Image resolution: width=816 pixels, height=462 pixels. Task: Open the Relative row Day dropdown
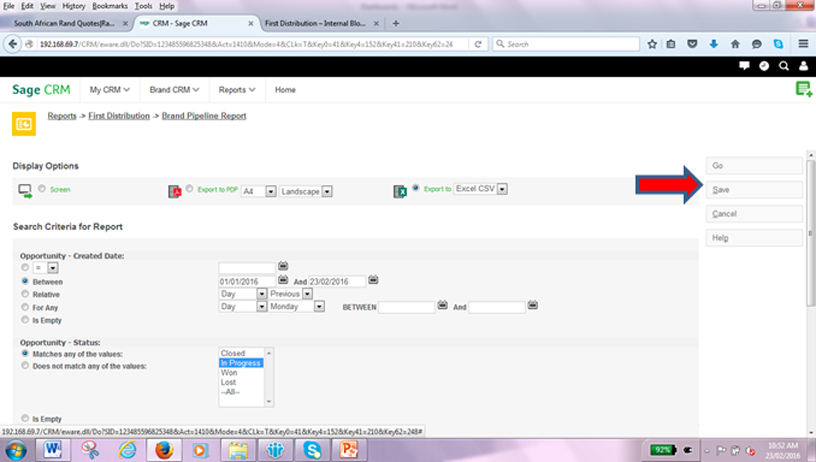(243, 294)
